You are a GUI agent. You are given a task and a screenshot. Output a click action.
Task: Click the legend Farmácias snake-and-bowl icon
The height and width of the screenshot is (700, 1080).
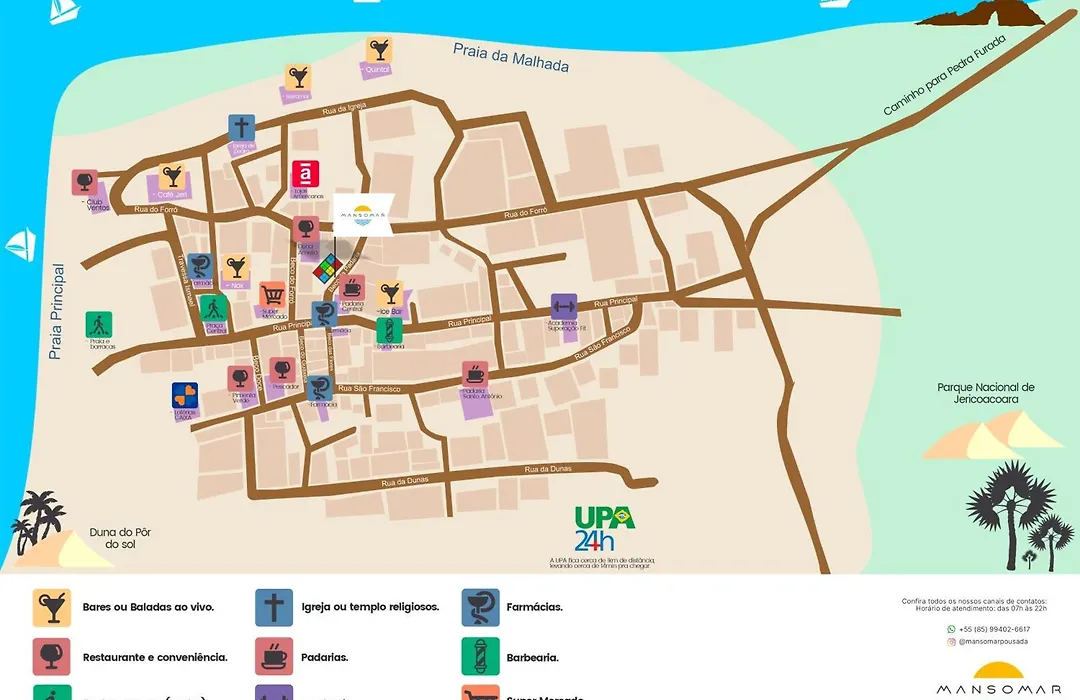click(481, 607)
